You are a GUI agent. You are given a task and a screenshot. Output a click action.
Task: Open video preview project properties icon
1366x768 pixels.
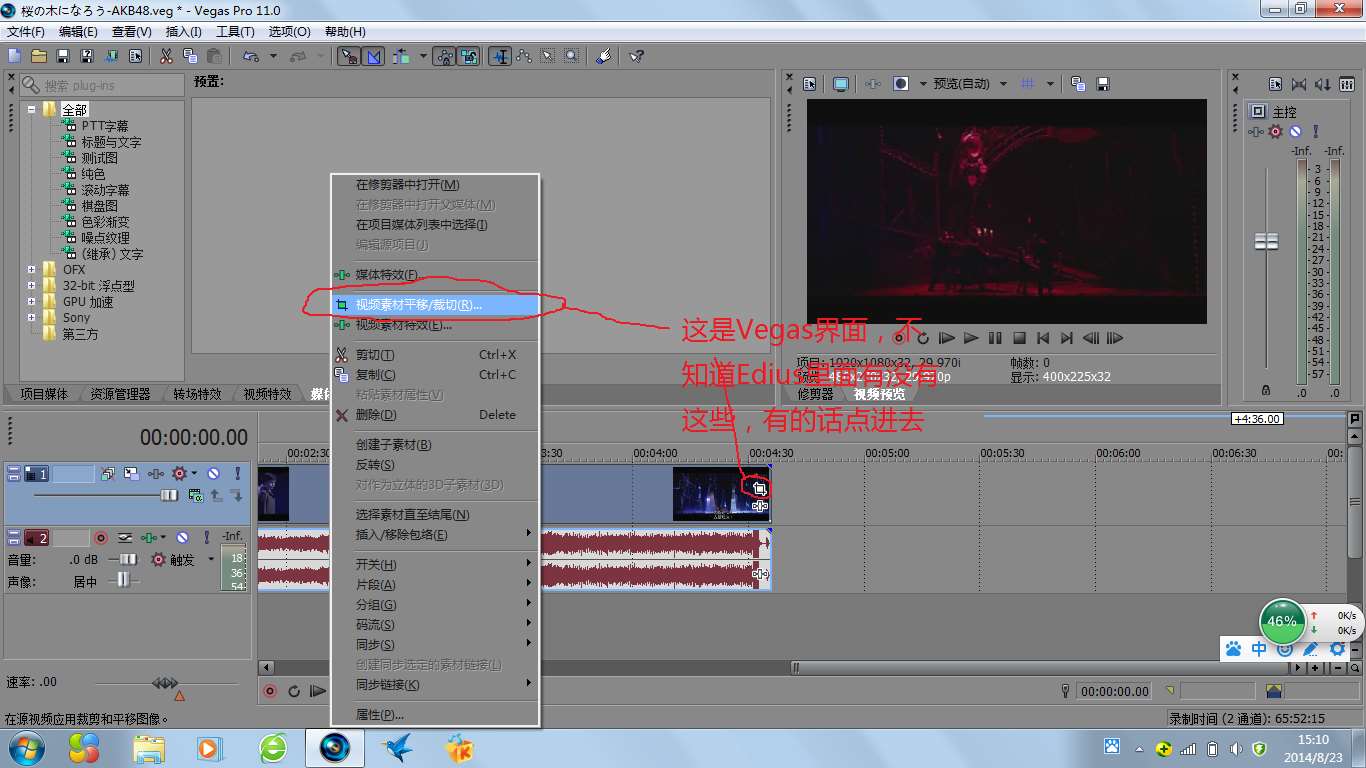pos(810,84)
